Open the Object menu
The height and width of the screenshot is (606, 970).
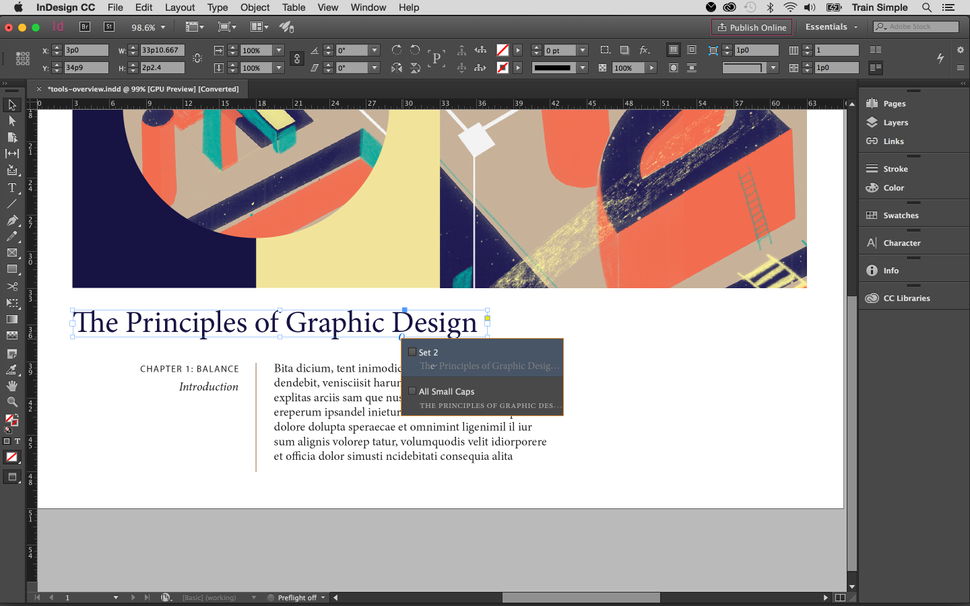pyautogui.click(x=254, y=7)
